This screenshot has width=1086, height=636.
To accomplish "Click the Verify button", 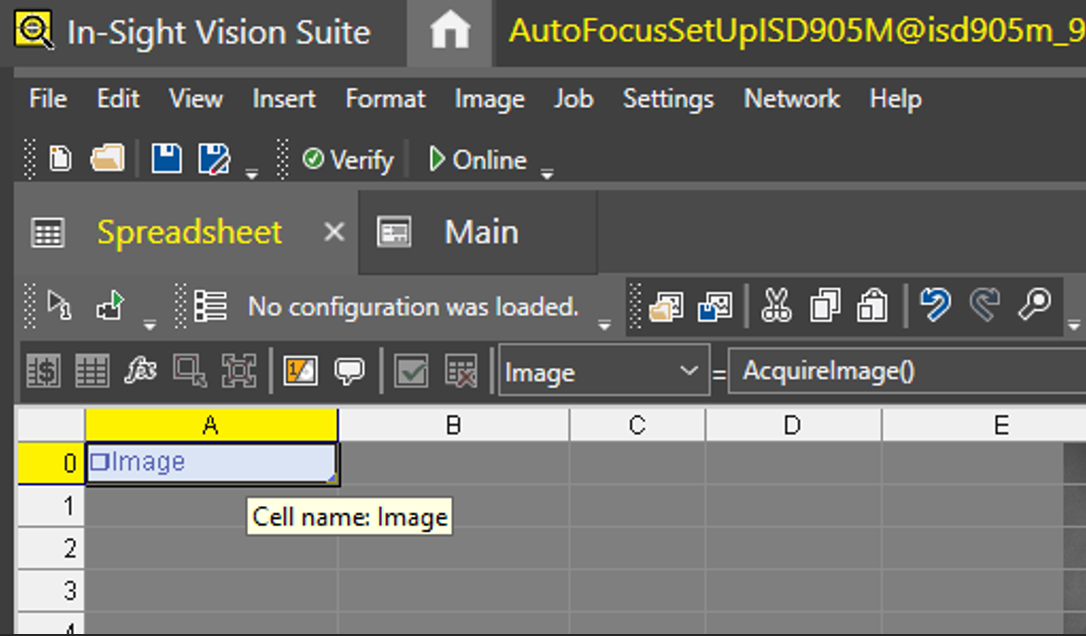I will click(348, 160).
